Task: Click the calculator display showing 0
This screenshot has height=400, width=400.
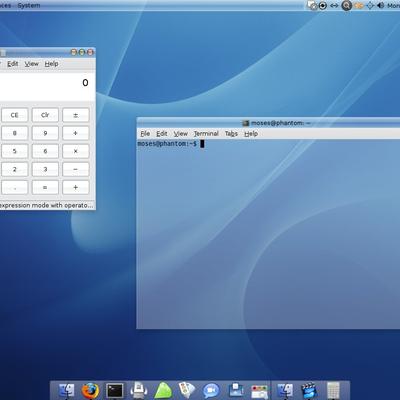Action: coord(47,86)
